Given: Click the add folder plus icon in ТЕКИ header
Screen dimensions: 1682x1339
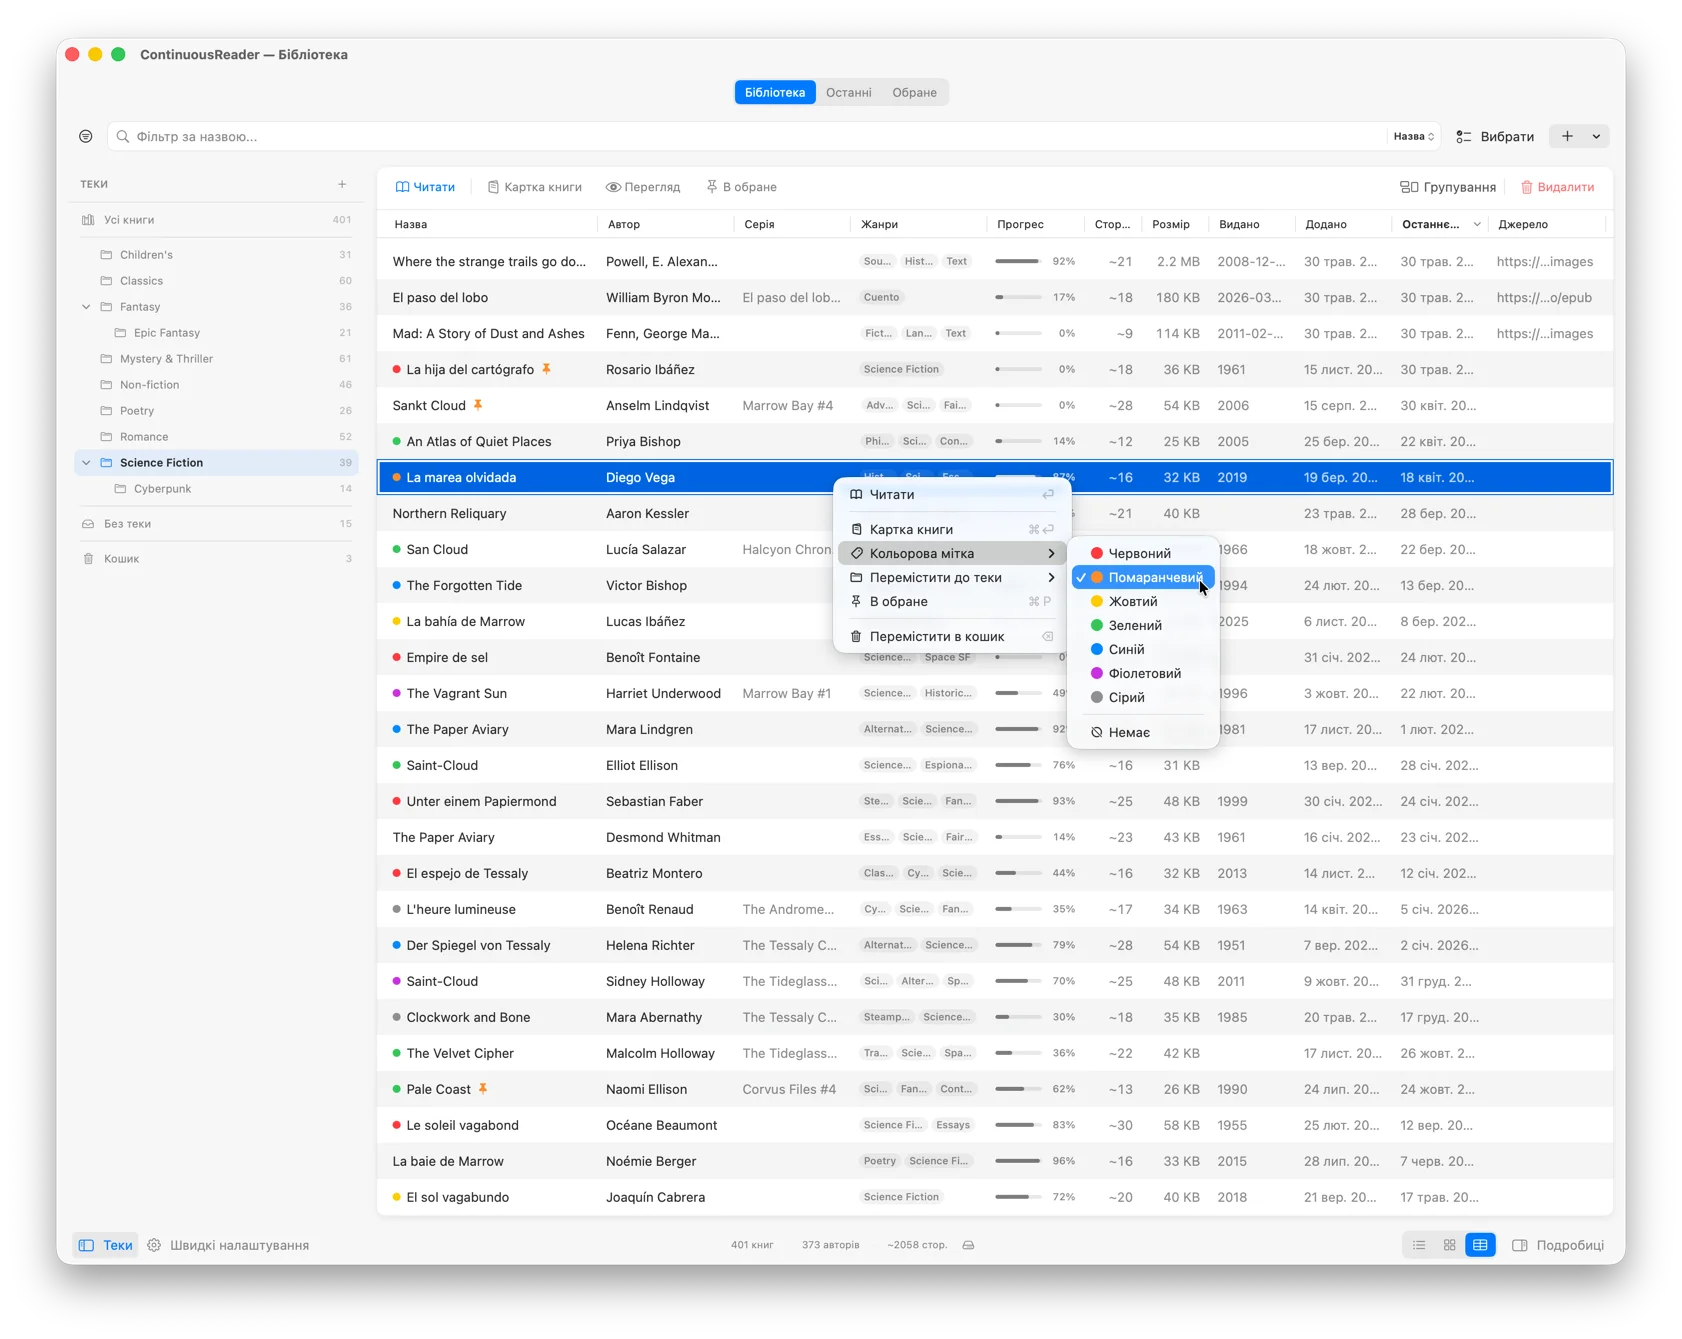Looking at the screenshot, I should (x=342, y=184).
